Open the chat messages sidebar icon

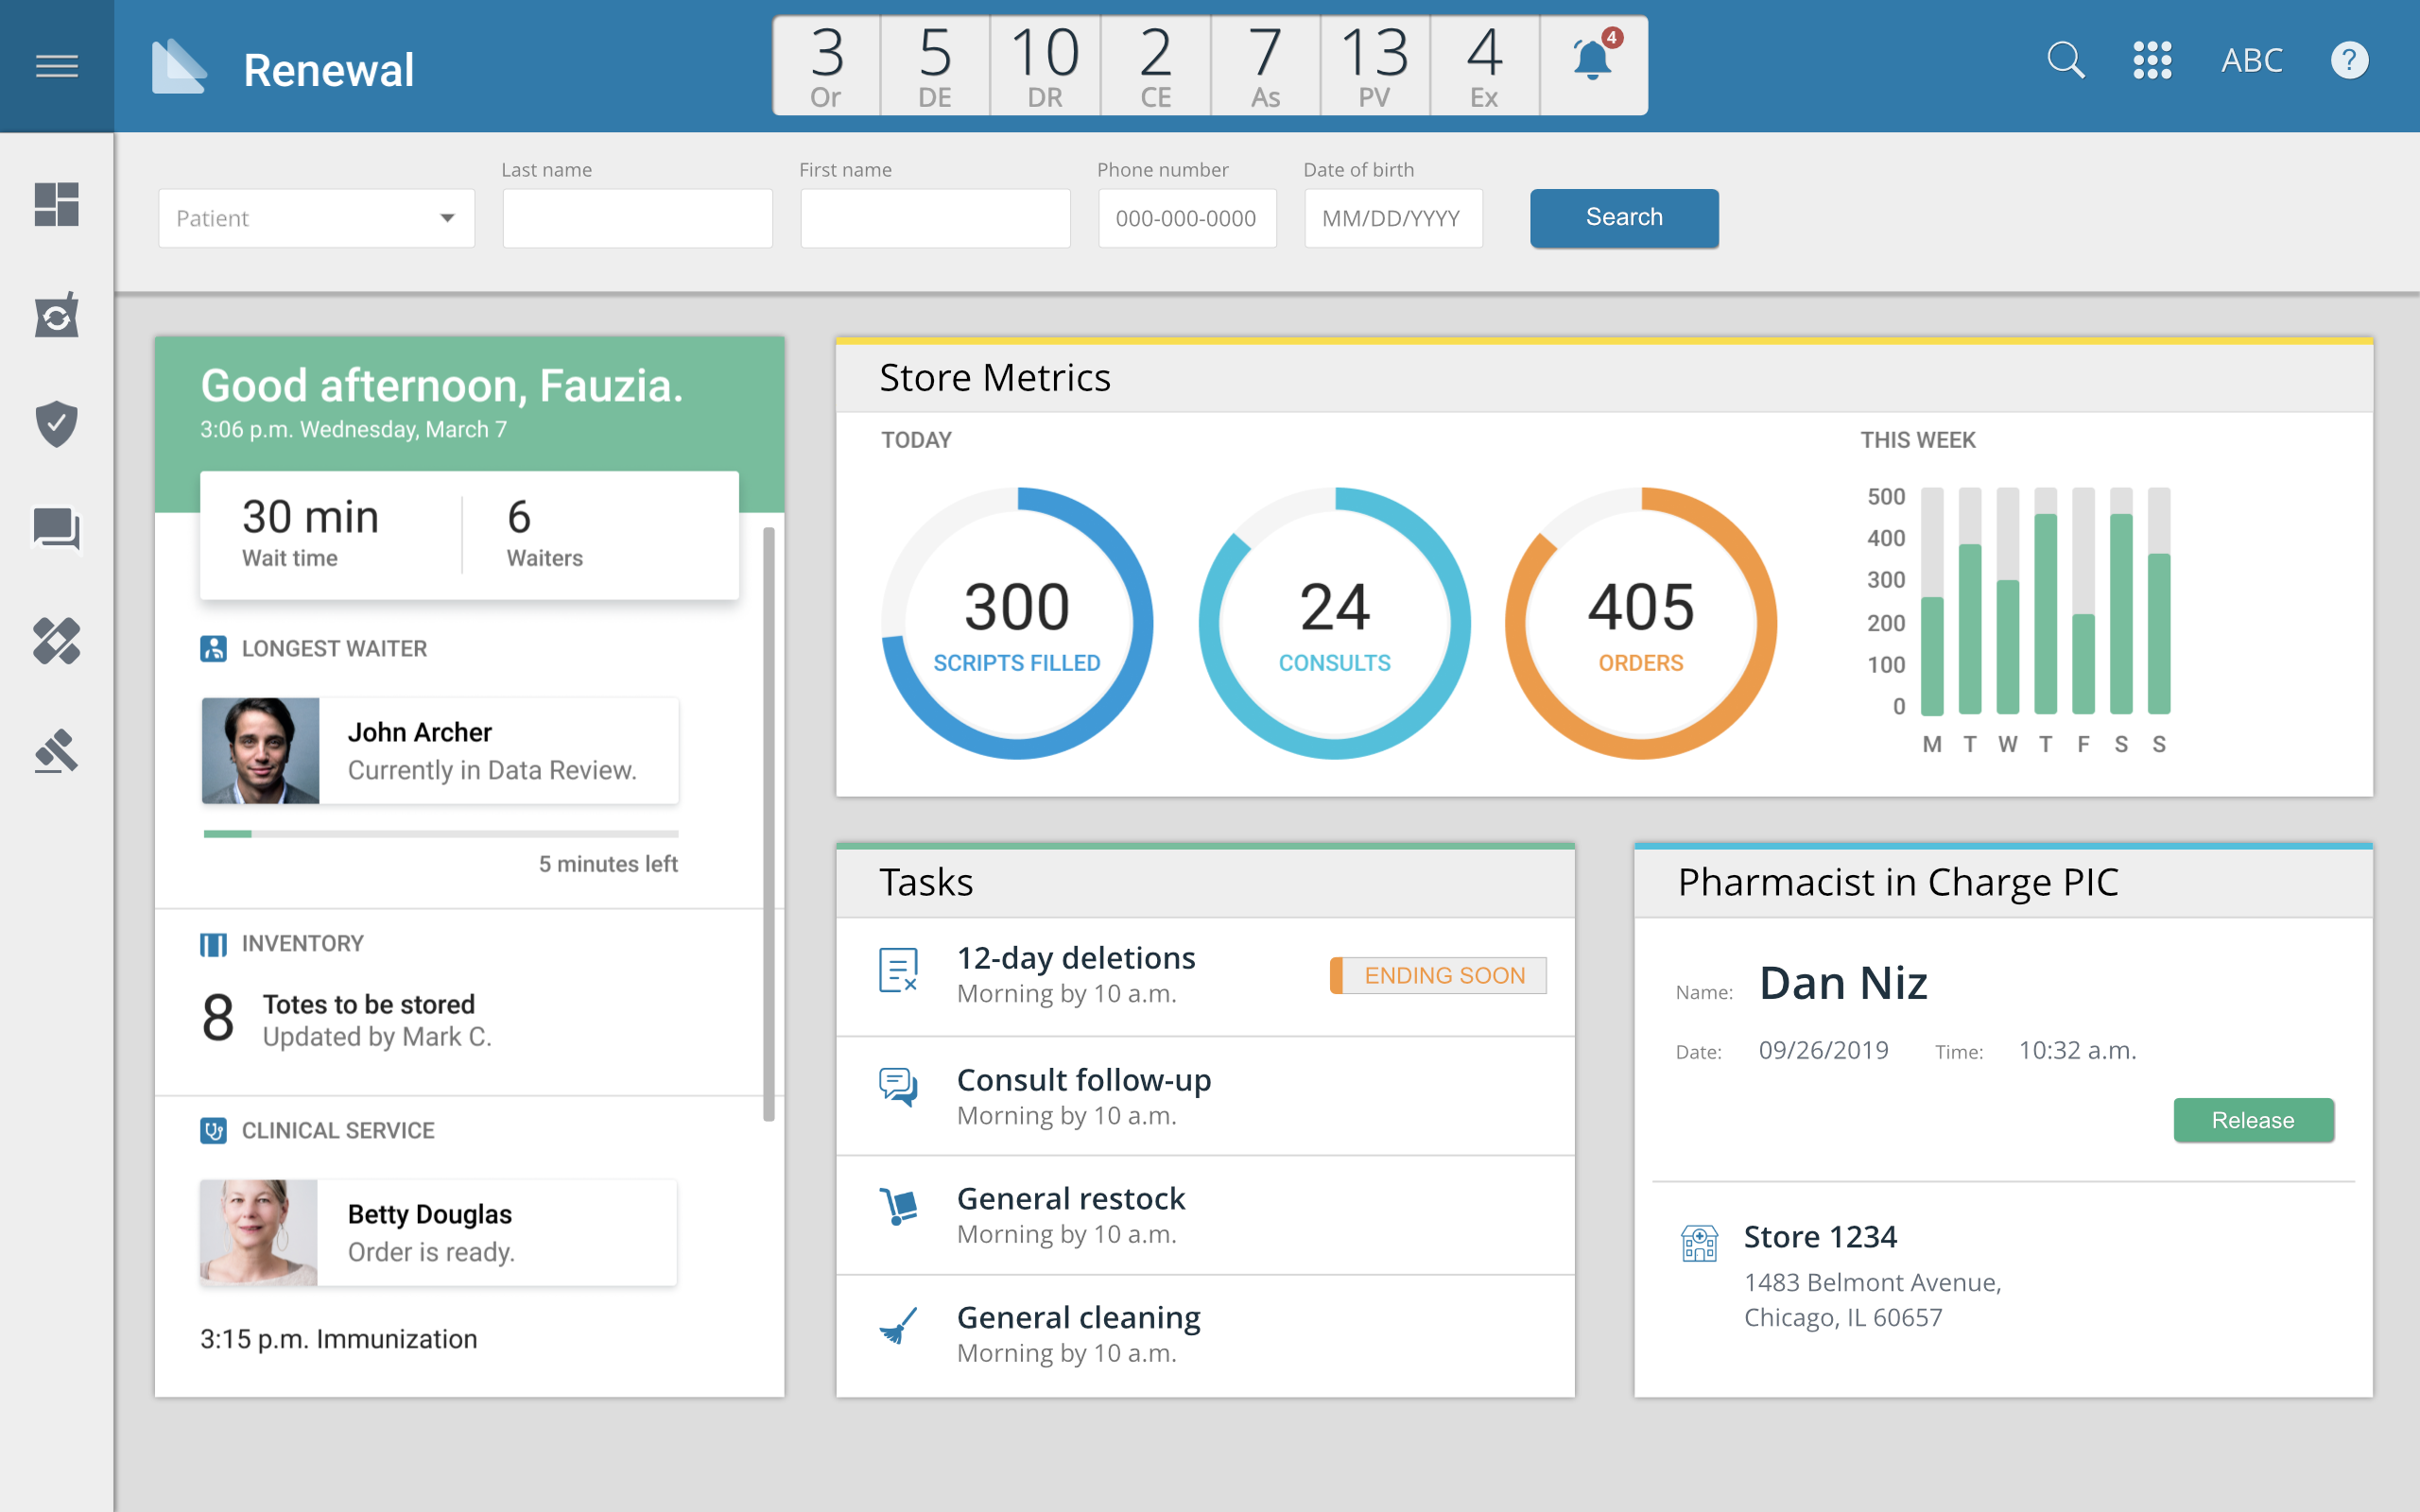pyautogui.click(x=57, y=529)
